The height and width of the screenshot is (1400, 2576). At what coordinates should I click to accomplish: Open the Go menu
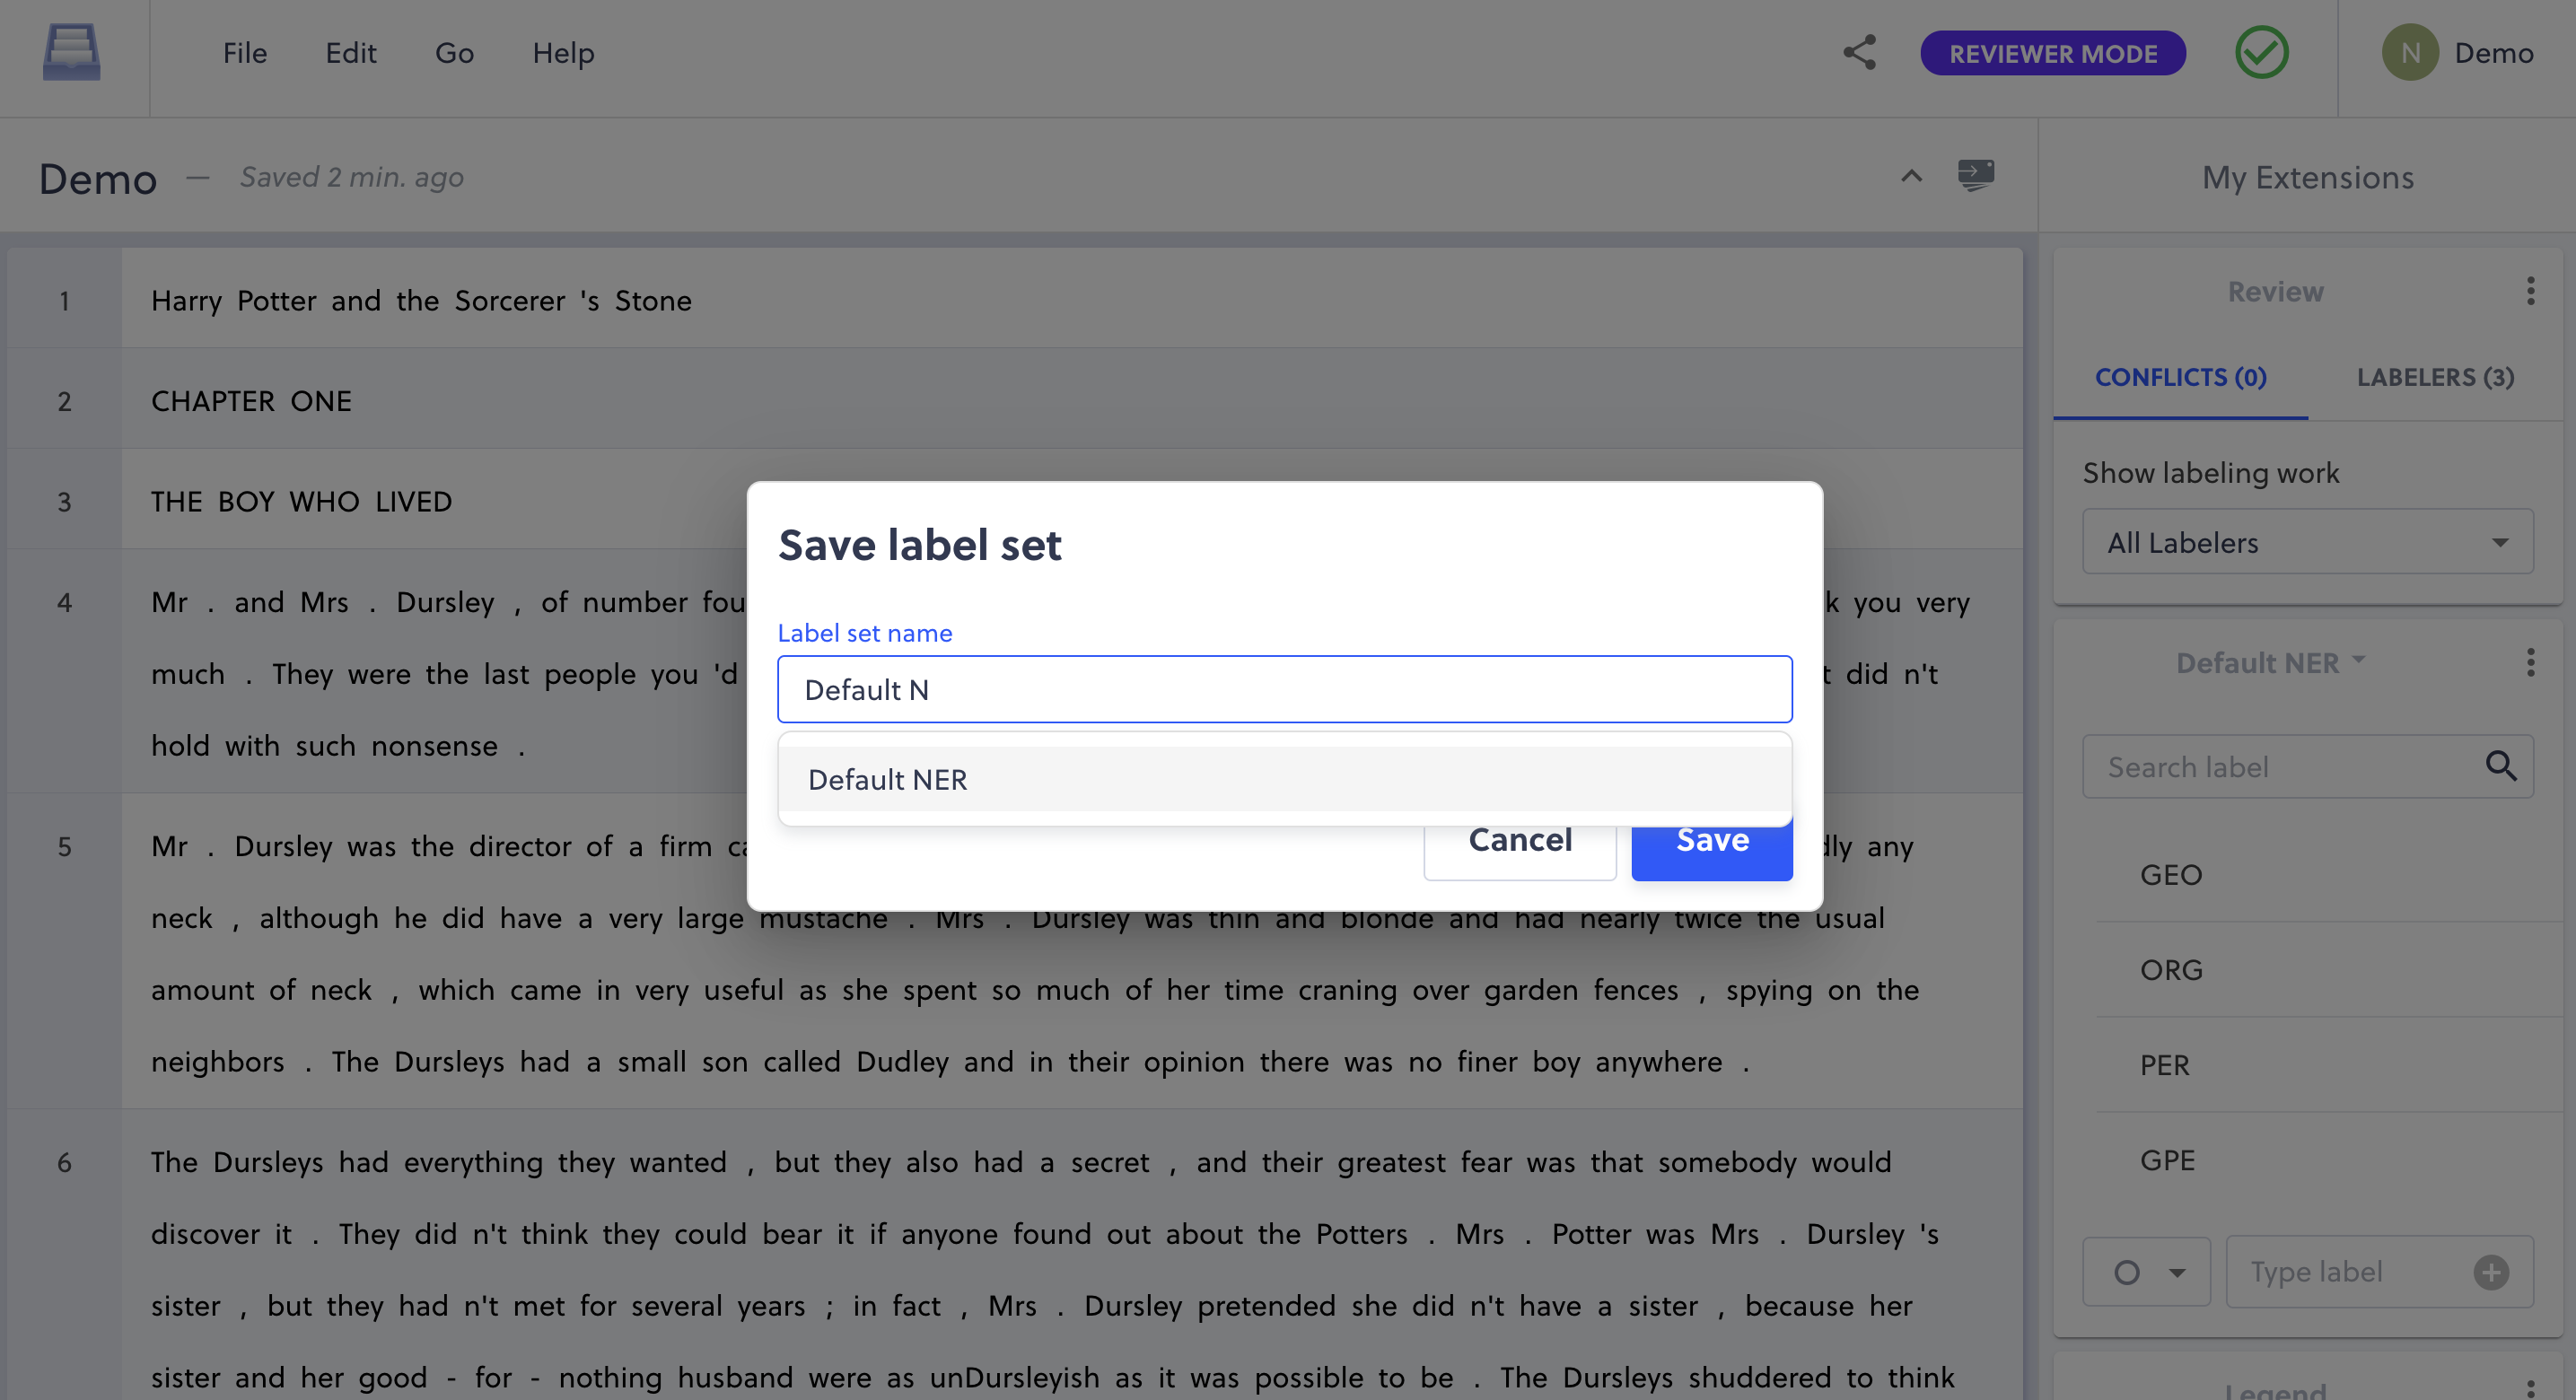[454, 53]
